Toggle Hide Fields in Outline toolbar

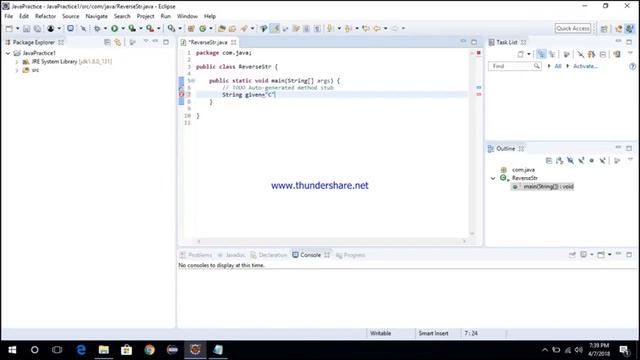coord(570,160)
